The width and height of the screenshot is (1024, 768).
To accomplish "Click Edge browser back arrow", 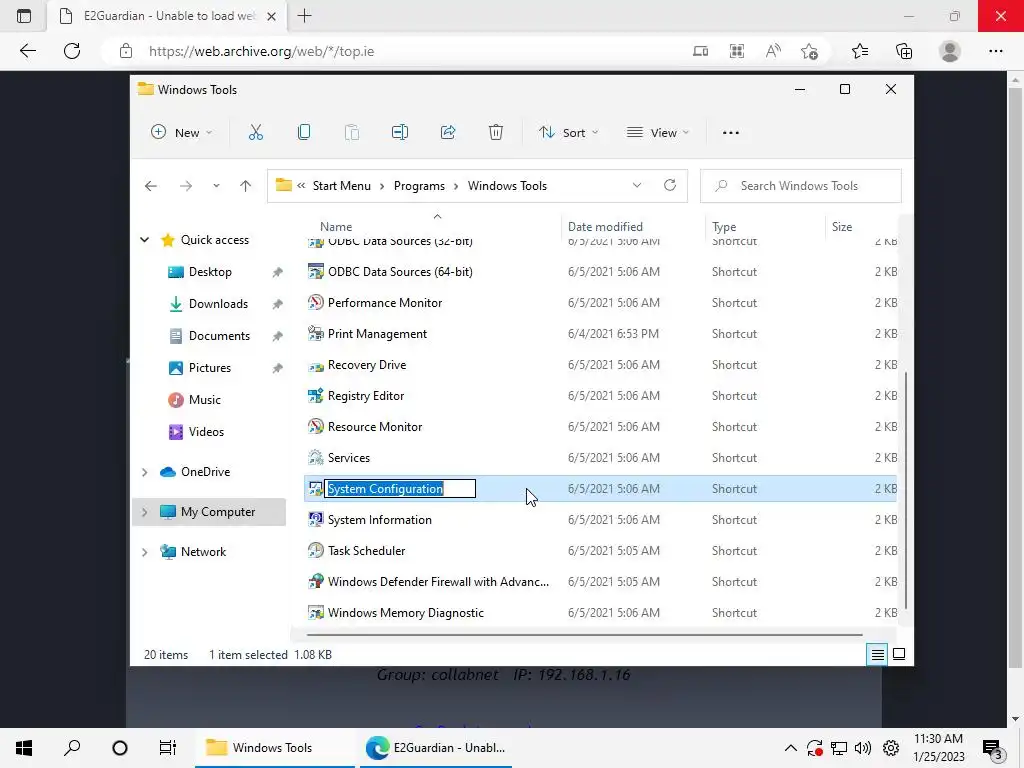I will pyautogui.click(x=27, y=51).
